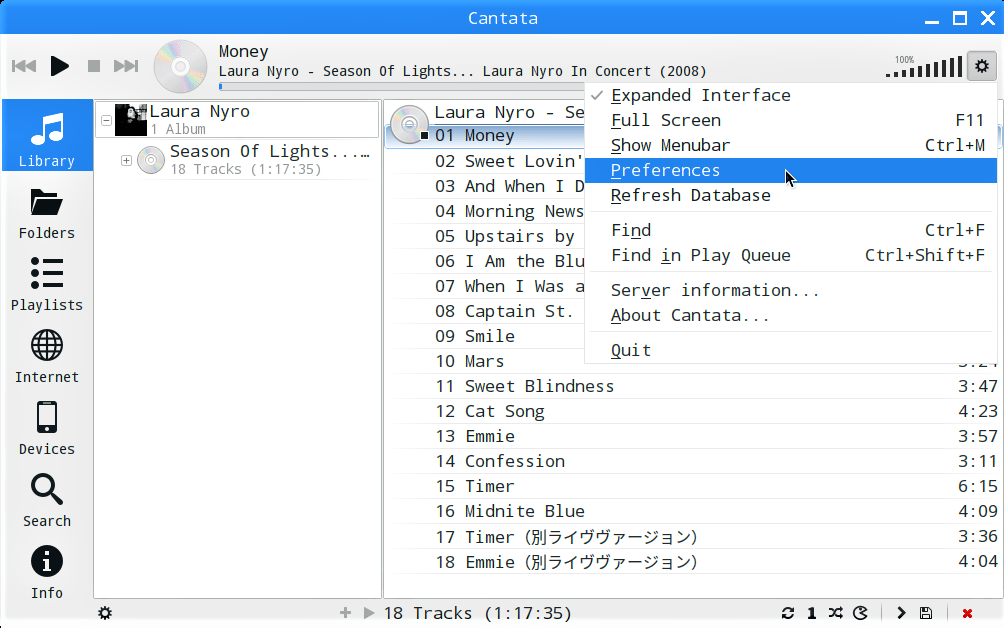Open the Folders sidebar tab
Image resolution: width=1004 pixels, height=628 pixels.
click(47, 214)
